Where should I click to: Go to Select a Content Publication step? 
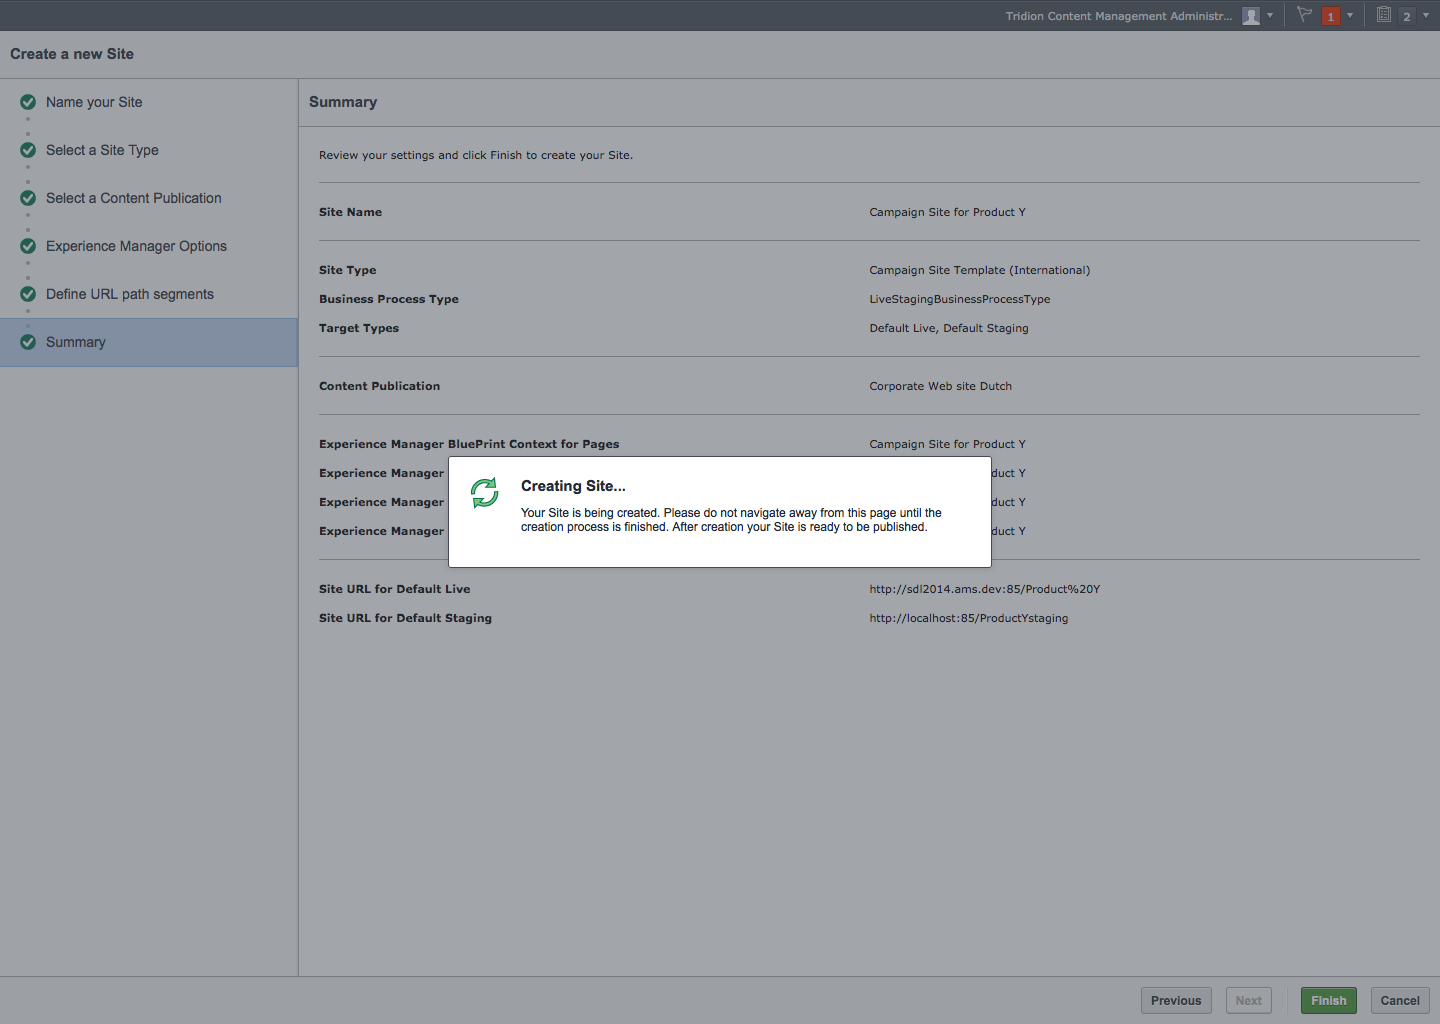pyautogui.click(x=134, y=198)
